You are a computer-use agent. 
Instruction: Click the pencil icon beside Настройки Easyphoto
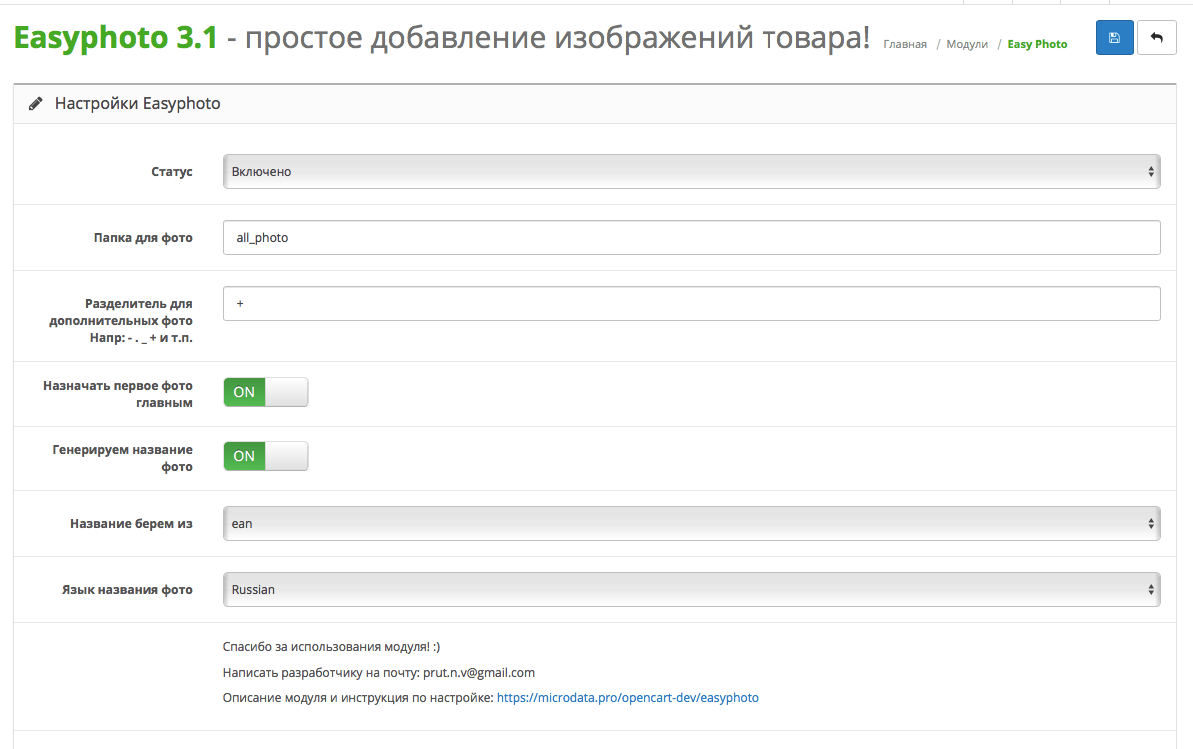pos(36,104)
